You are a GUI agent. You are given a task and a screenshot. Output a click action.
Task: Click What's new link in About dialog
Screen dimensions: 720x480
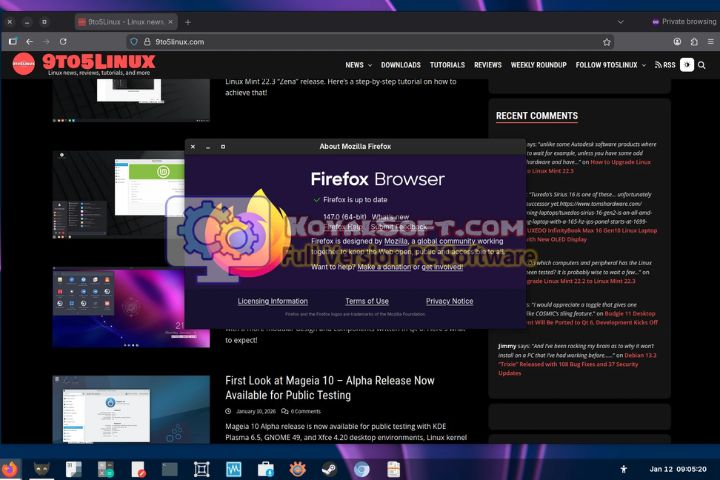tap(390, 217)
